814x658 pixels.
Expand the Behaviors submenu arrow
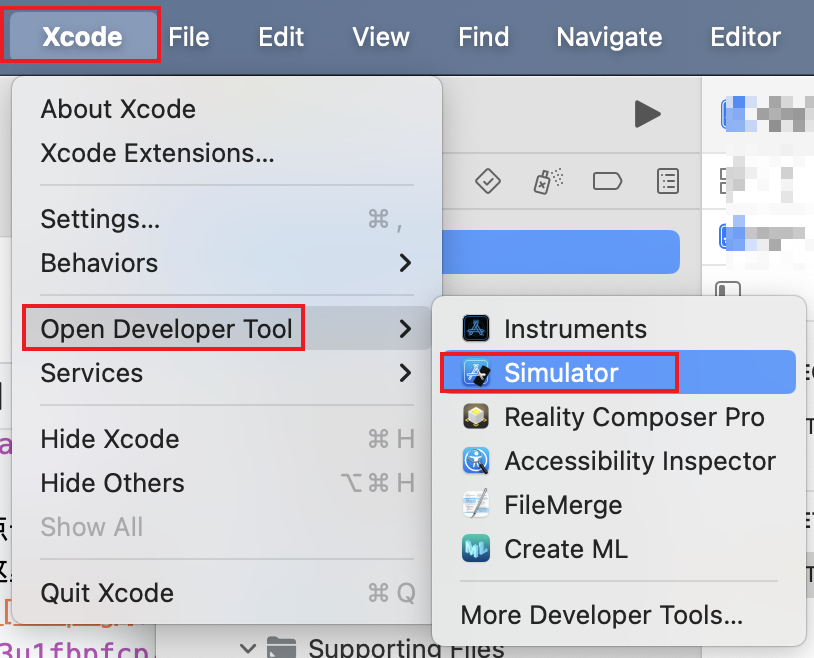coord(405,263)
